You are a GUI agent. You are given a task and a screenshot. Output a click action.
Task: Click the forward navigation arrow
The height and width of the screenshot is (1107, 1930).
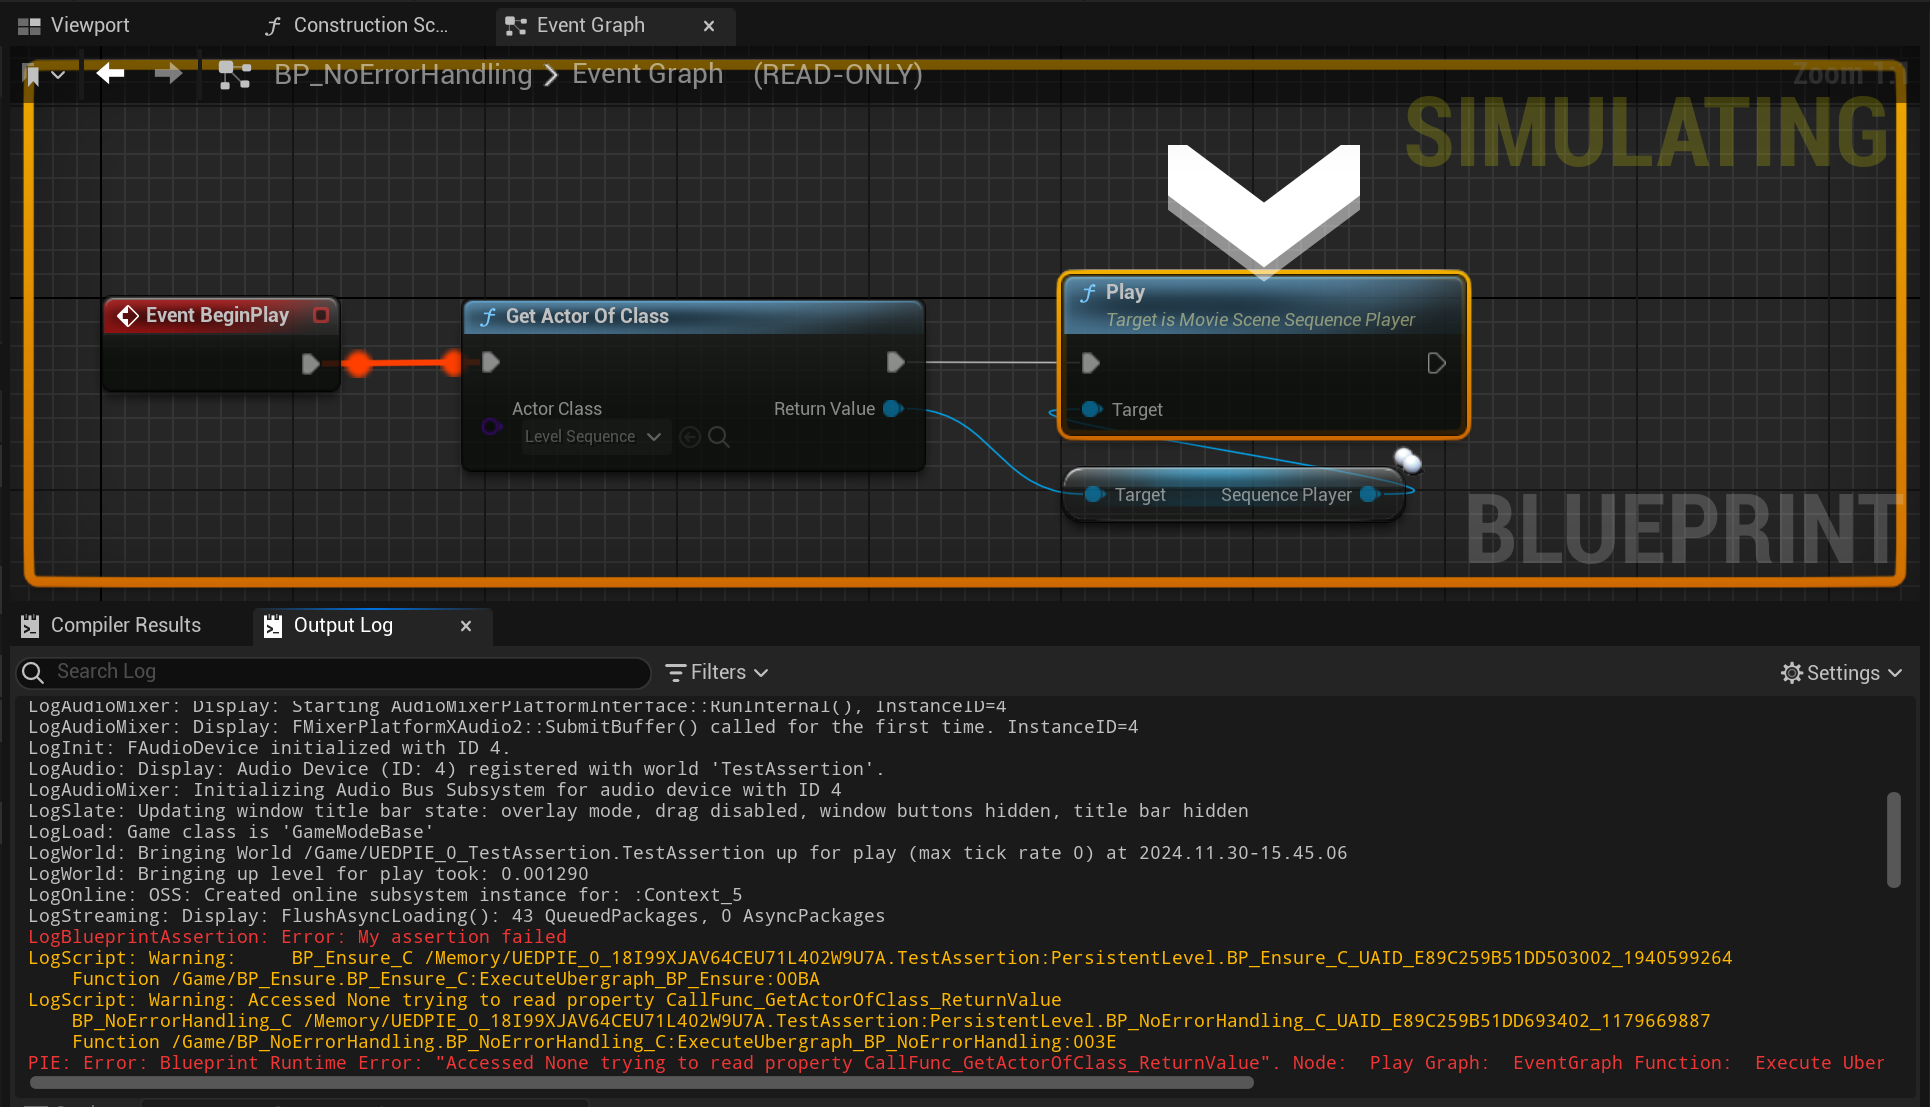tap(169, 74)
